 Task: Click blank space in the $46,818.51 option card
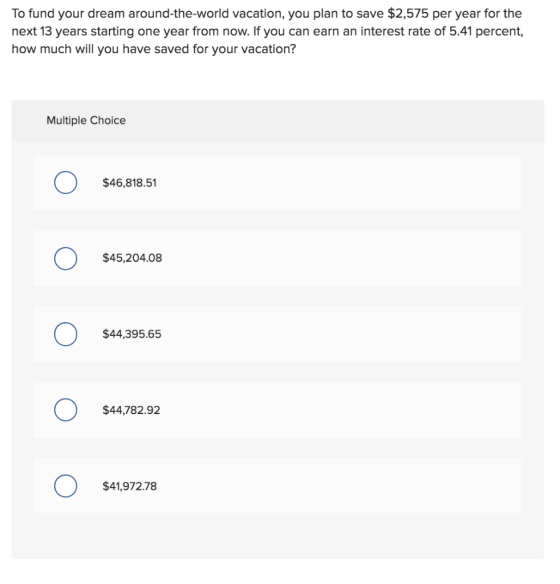(335, 182)
